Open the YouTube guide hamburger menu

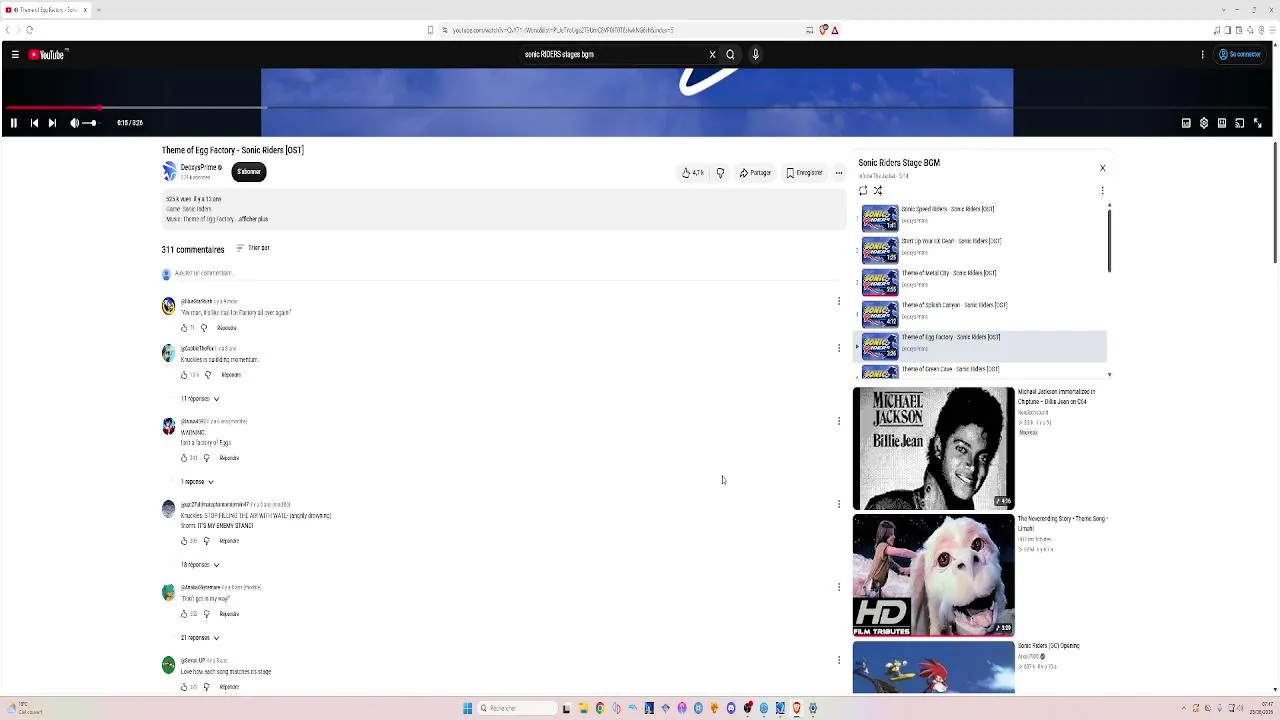(15, 55)
